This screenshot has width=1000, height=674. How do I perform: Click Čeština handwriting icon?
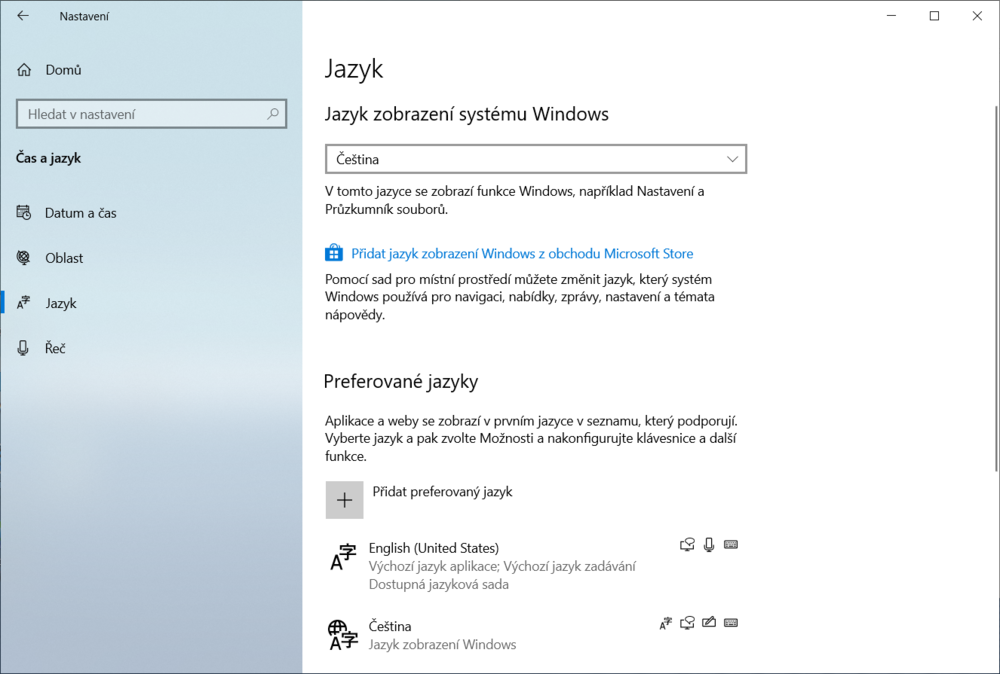pyautogui.click(x=709, y=623)
